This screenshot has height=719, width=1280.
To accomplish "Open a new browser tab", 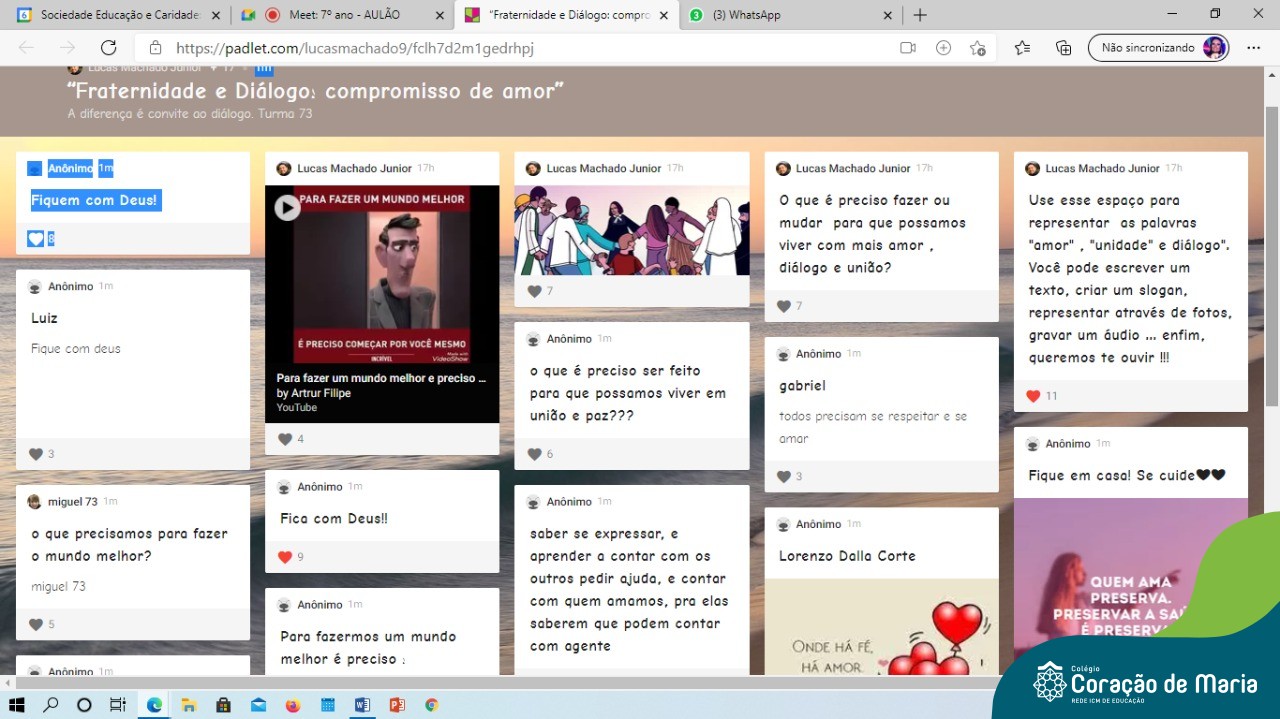I will coord(920,15).
